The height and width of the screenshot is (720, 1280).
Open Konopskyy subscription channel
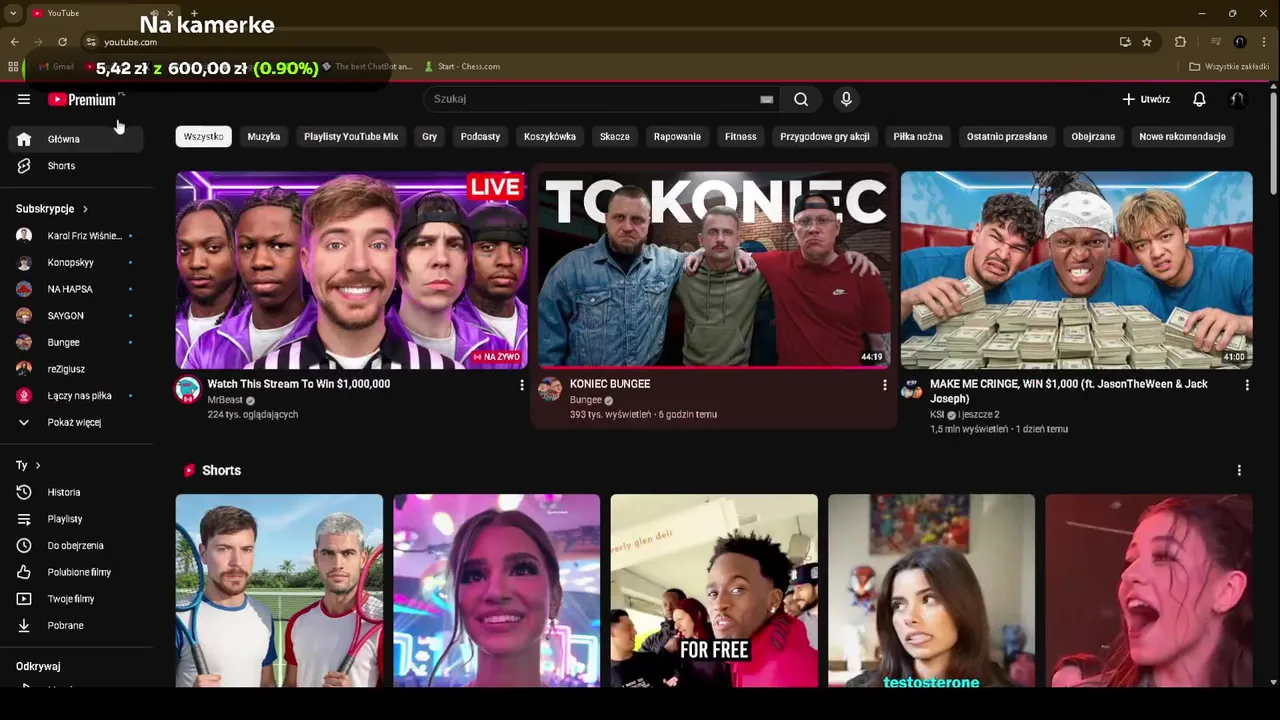click(x=76, y=262)
